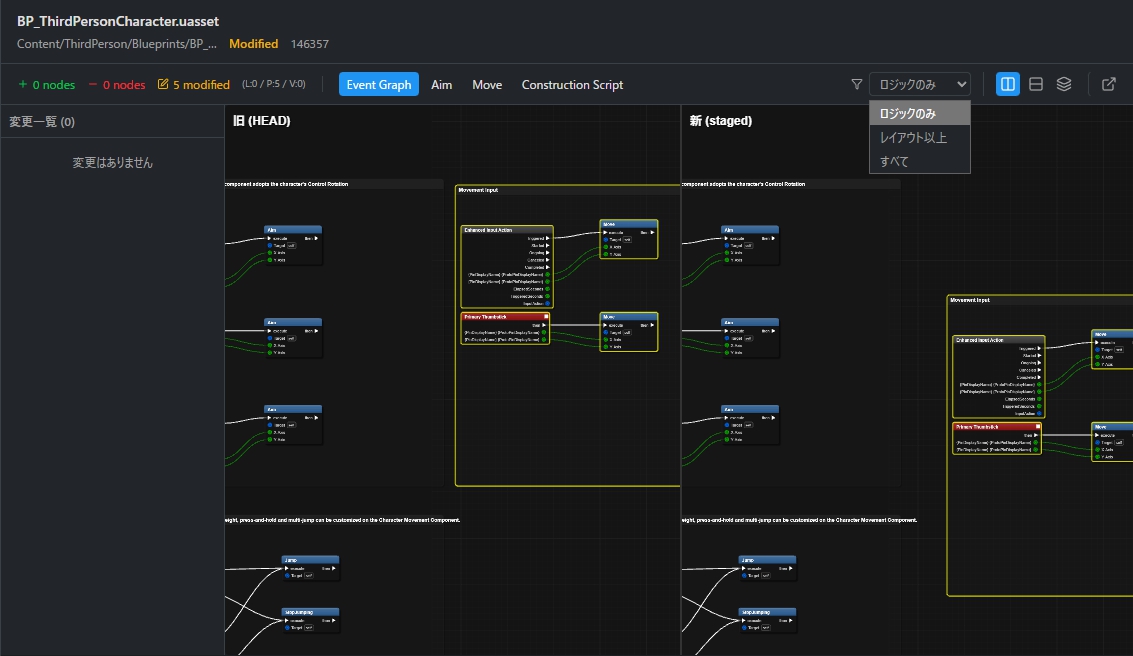Click the 5 modified edit icon
The image size is (1133, 656).
click(163, 85)
